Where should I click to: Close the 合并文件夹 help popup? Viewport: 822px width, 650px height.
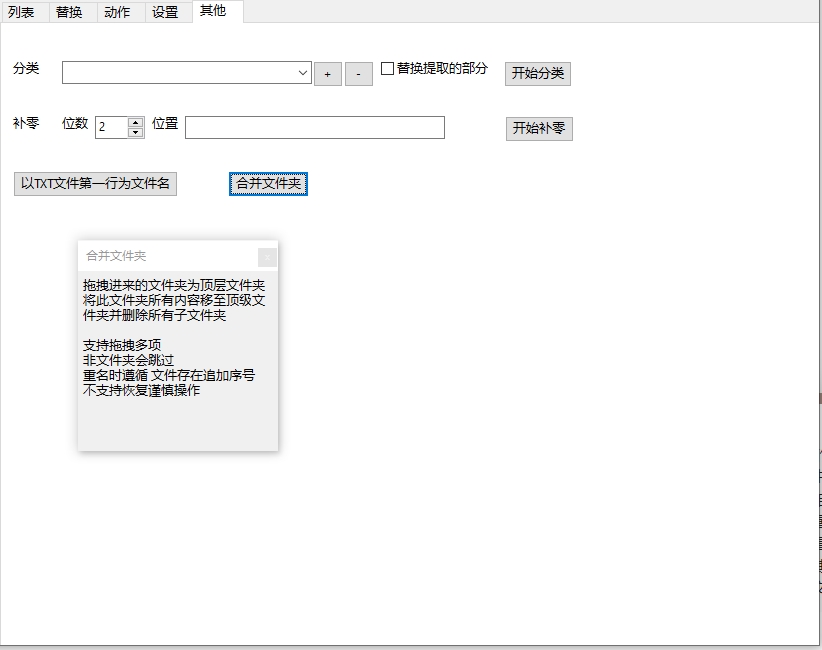pos(266,257)
